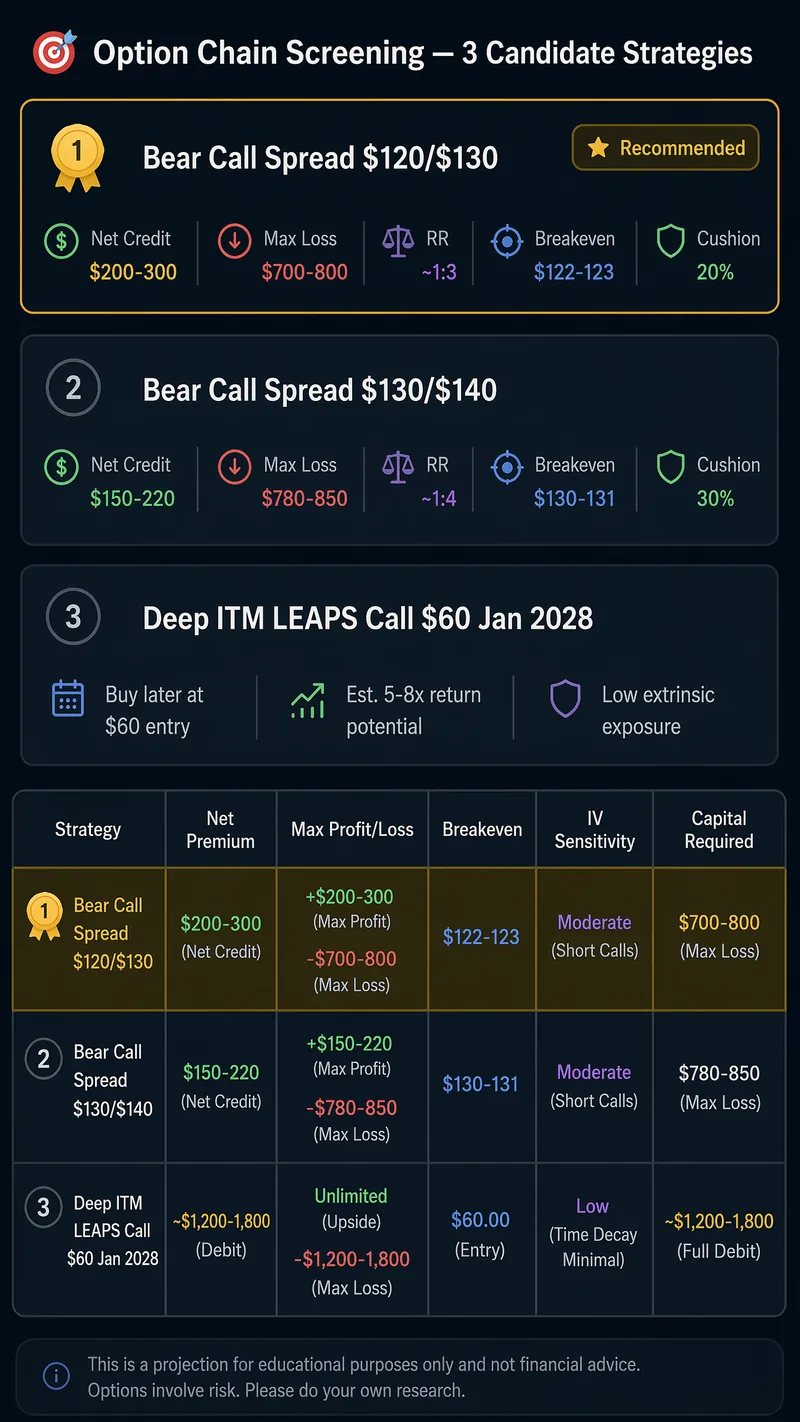Screen dimensions: 800x1422
Task: Open the Bear Call Spread $130/$140 card title
Action: (x=320, y=389)
